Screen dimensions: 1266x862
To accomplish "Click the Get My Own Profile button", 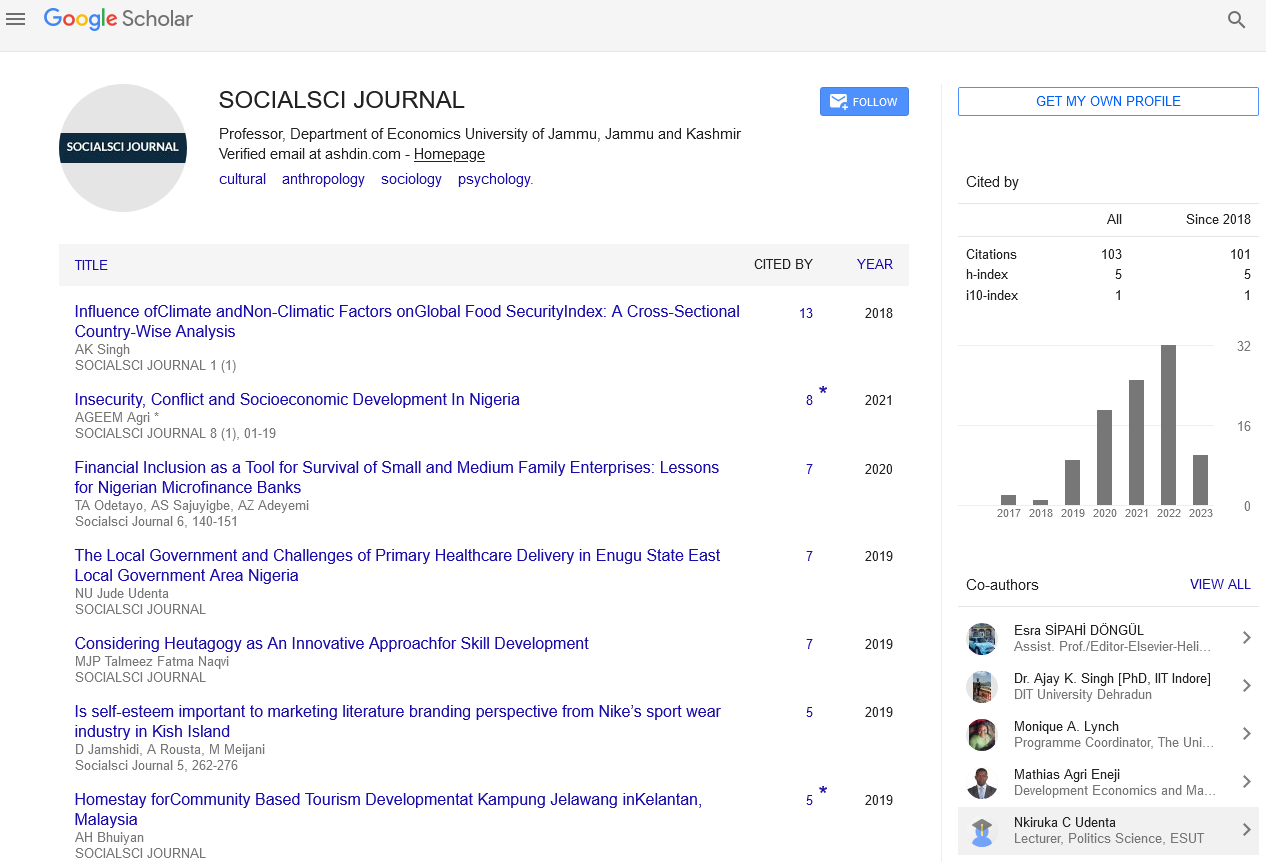I will coord(1108,102).
